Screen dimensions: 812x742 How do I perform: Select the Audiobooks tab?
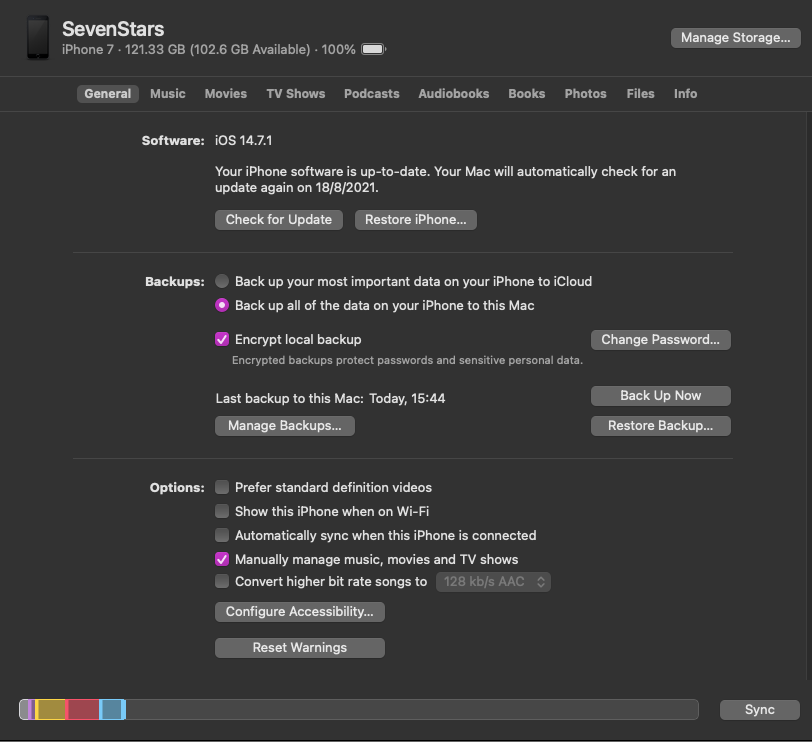[x=454, y=94]
